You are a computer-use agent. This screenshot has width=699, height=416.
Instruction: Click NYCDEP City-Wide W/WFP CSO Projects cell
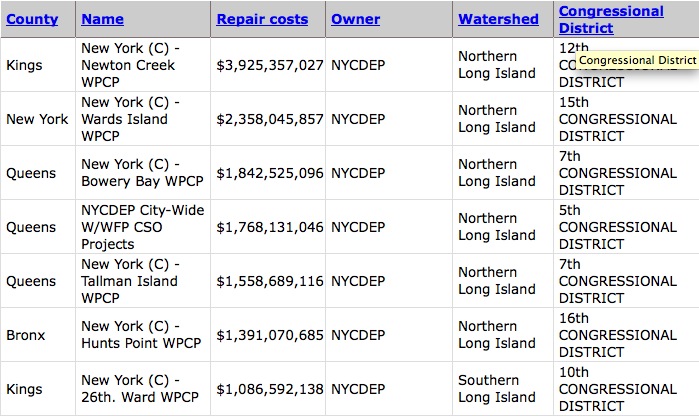coord(143,227)
